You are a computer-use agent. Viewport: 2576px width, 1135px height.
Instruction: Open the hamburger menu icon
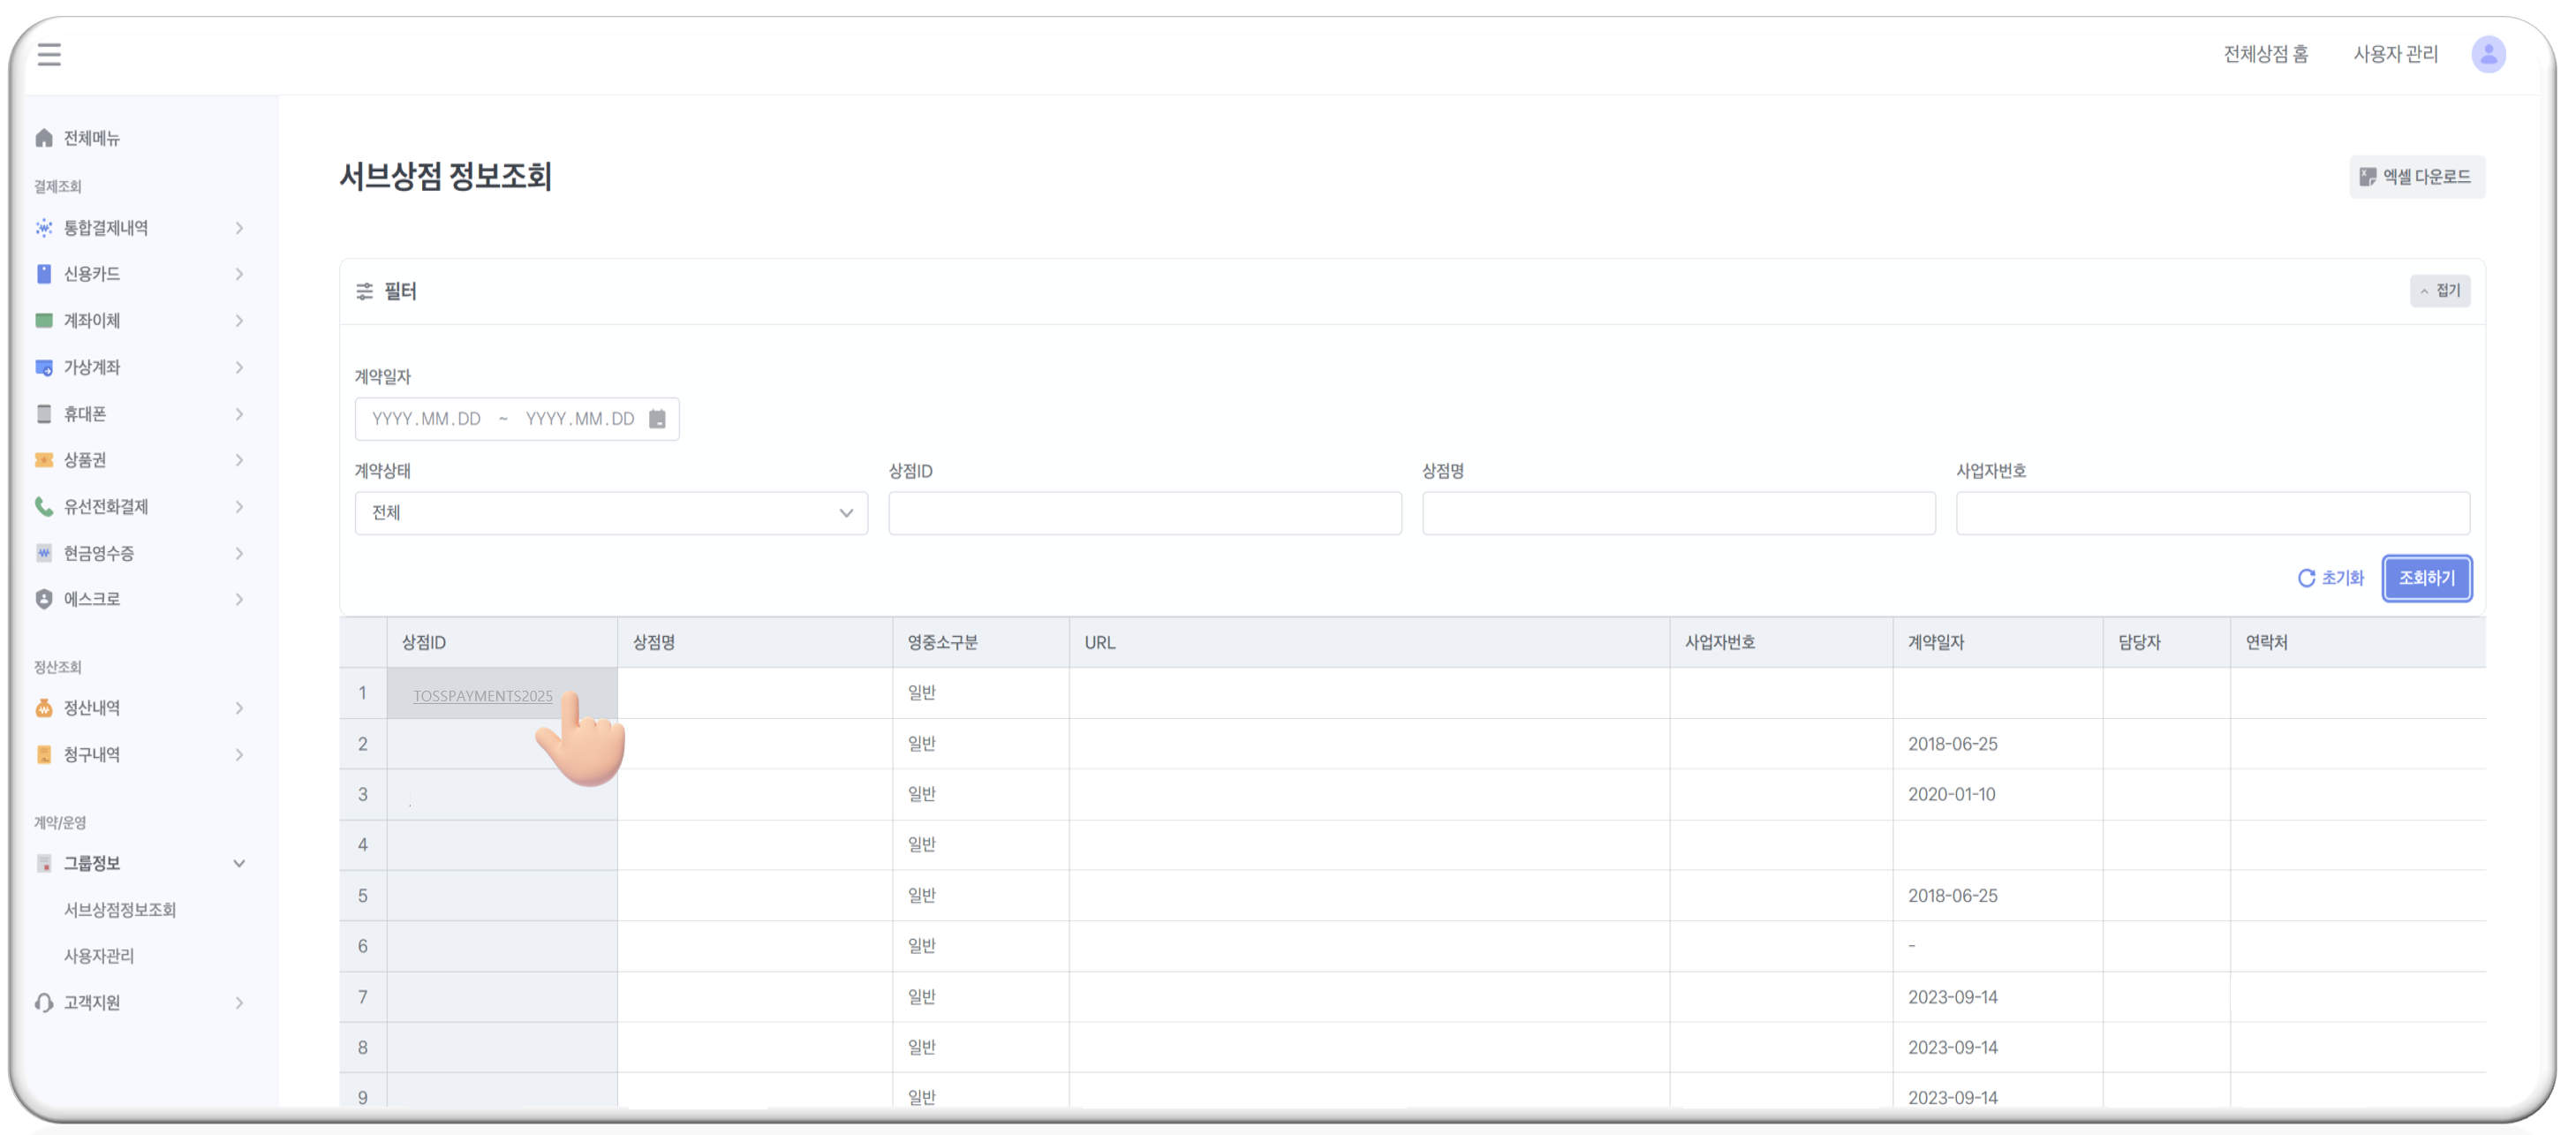tap(49, 54)
